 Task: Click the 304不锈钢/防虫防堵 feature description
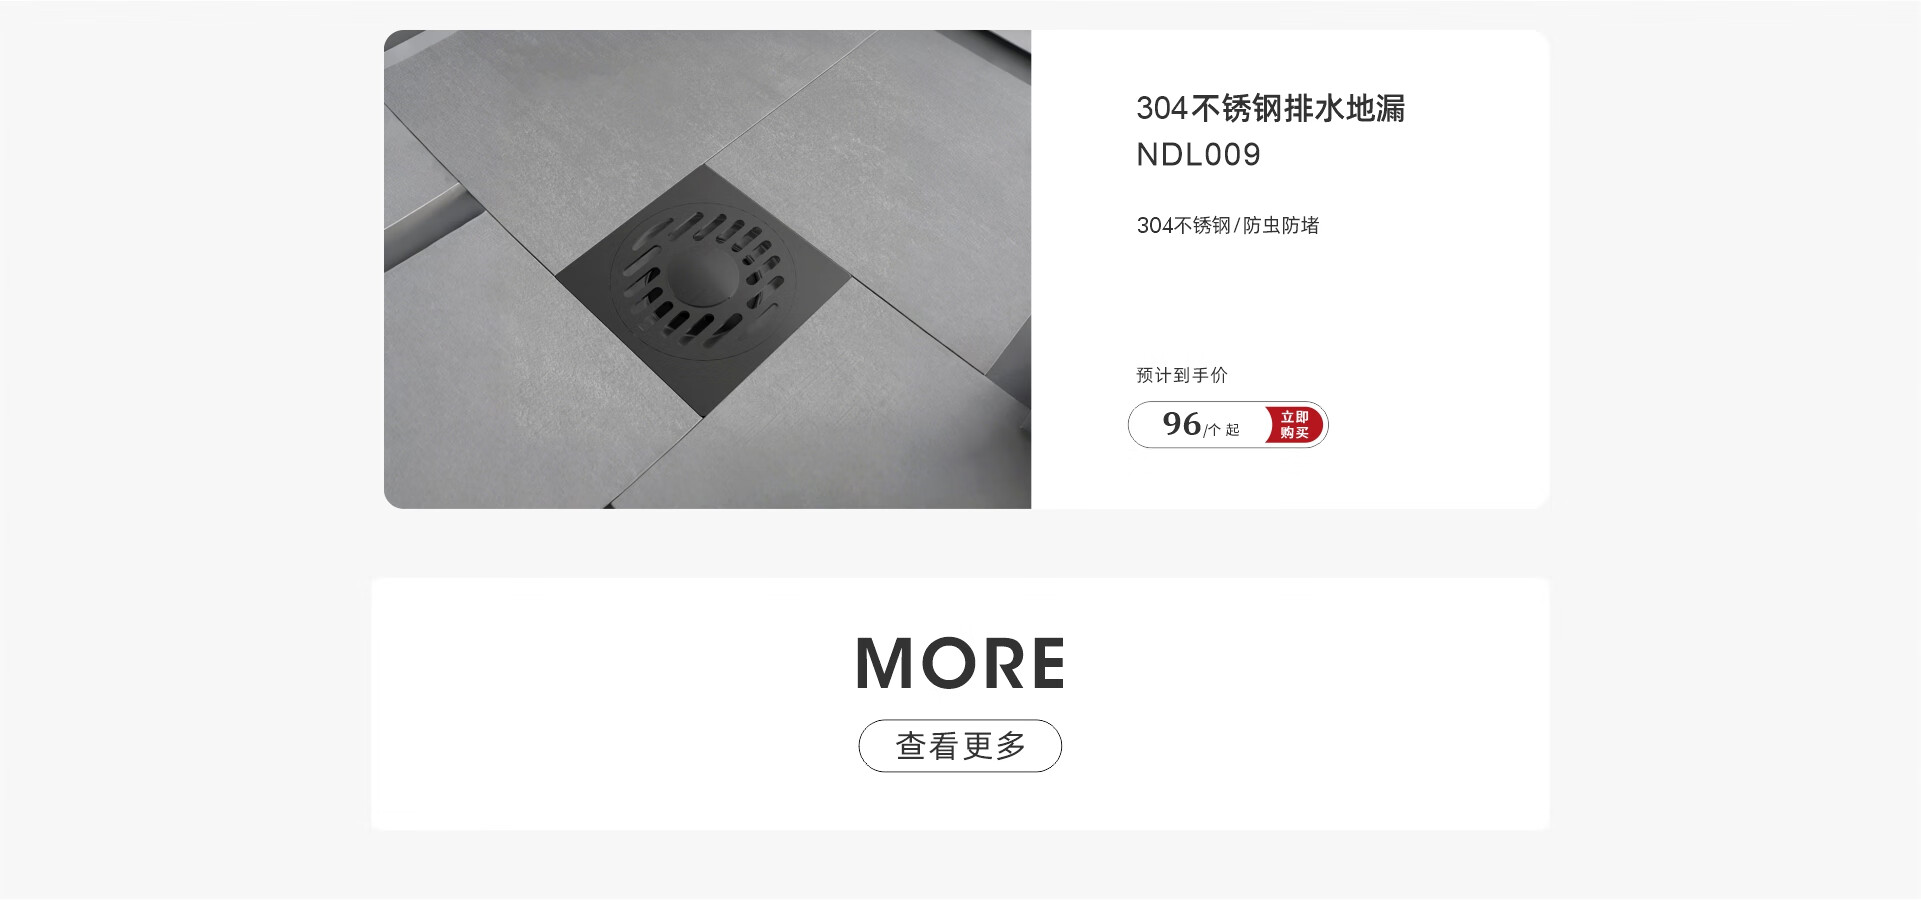(1228, 226)
